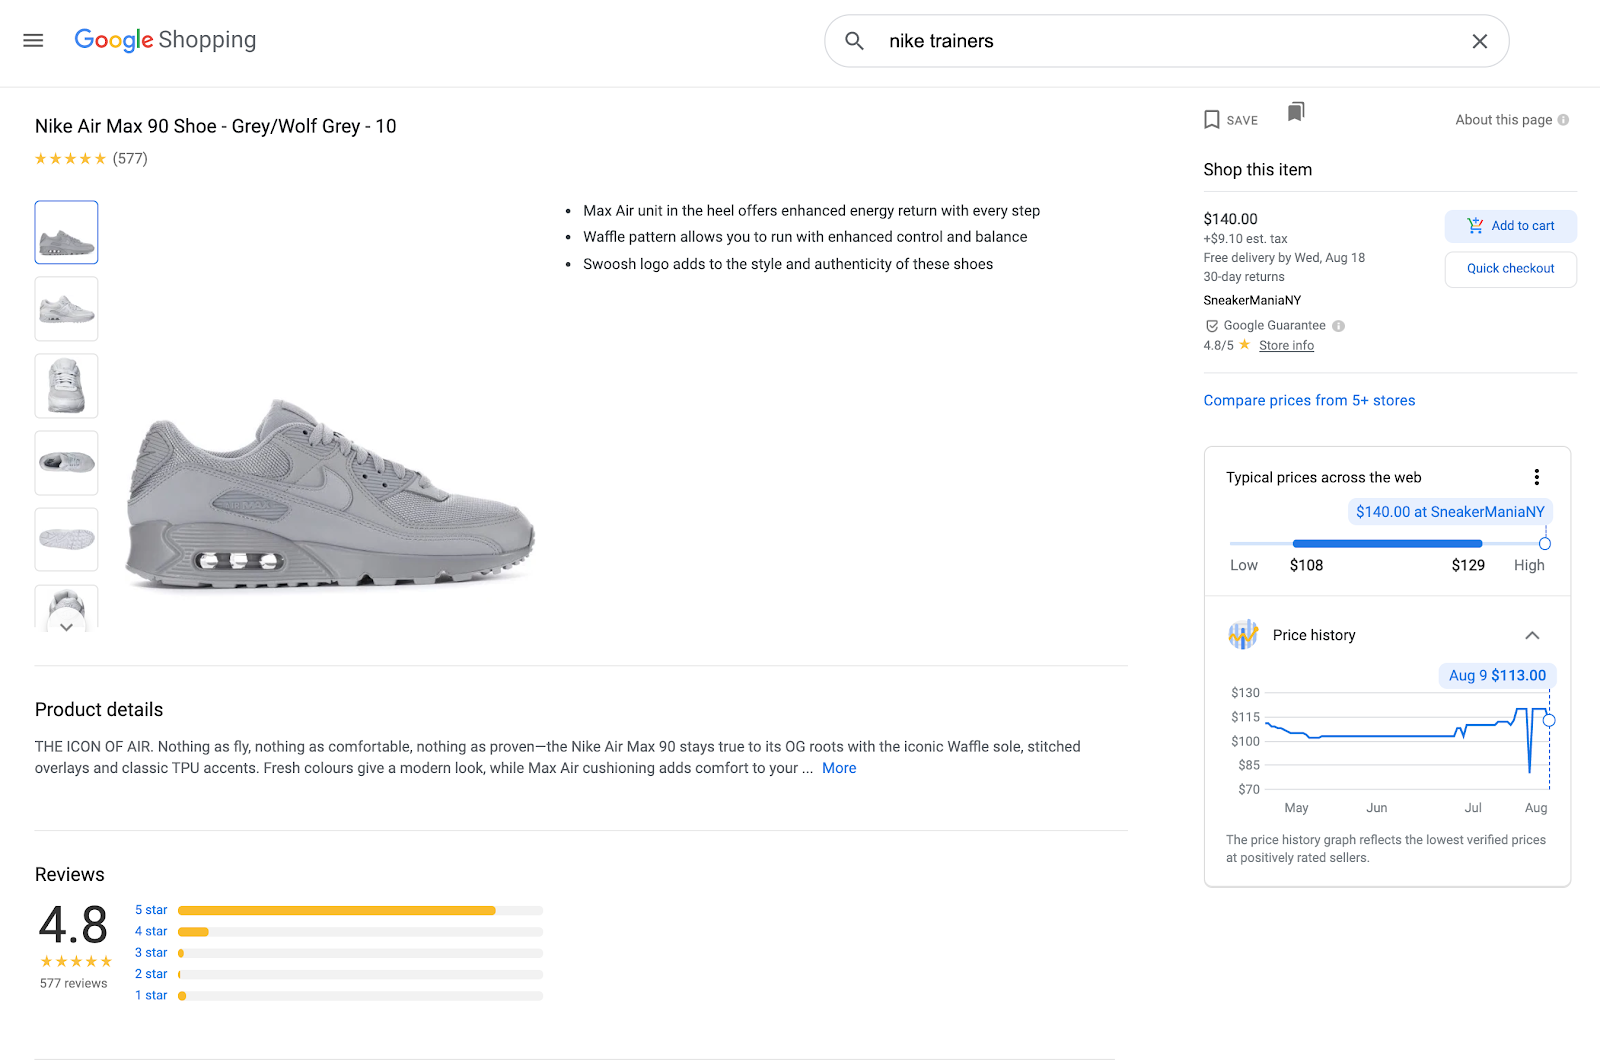This screenshot has width=1600, height=1060.
Task: Click the Price history chart icon
Action: pyautogui.click(x=1243, y=635)
